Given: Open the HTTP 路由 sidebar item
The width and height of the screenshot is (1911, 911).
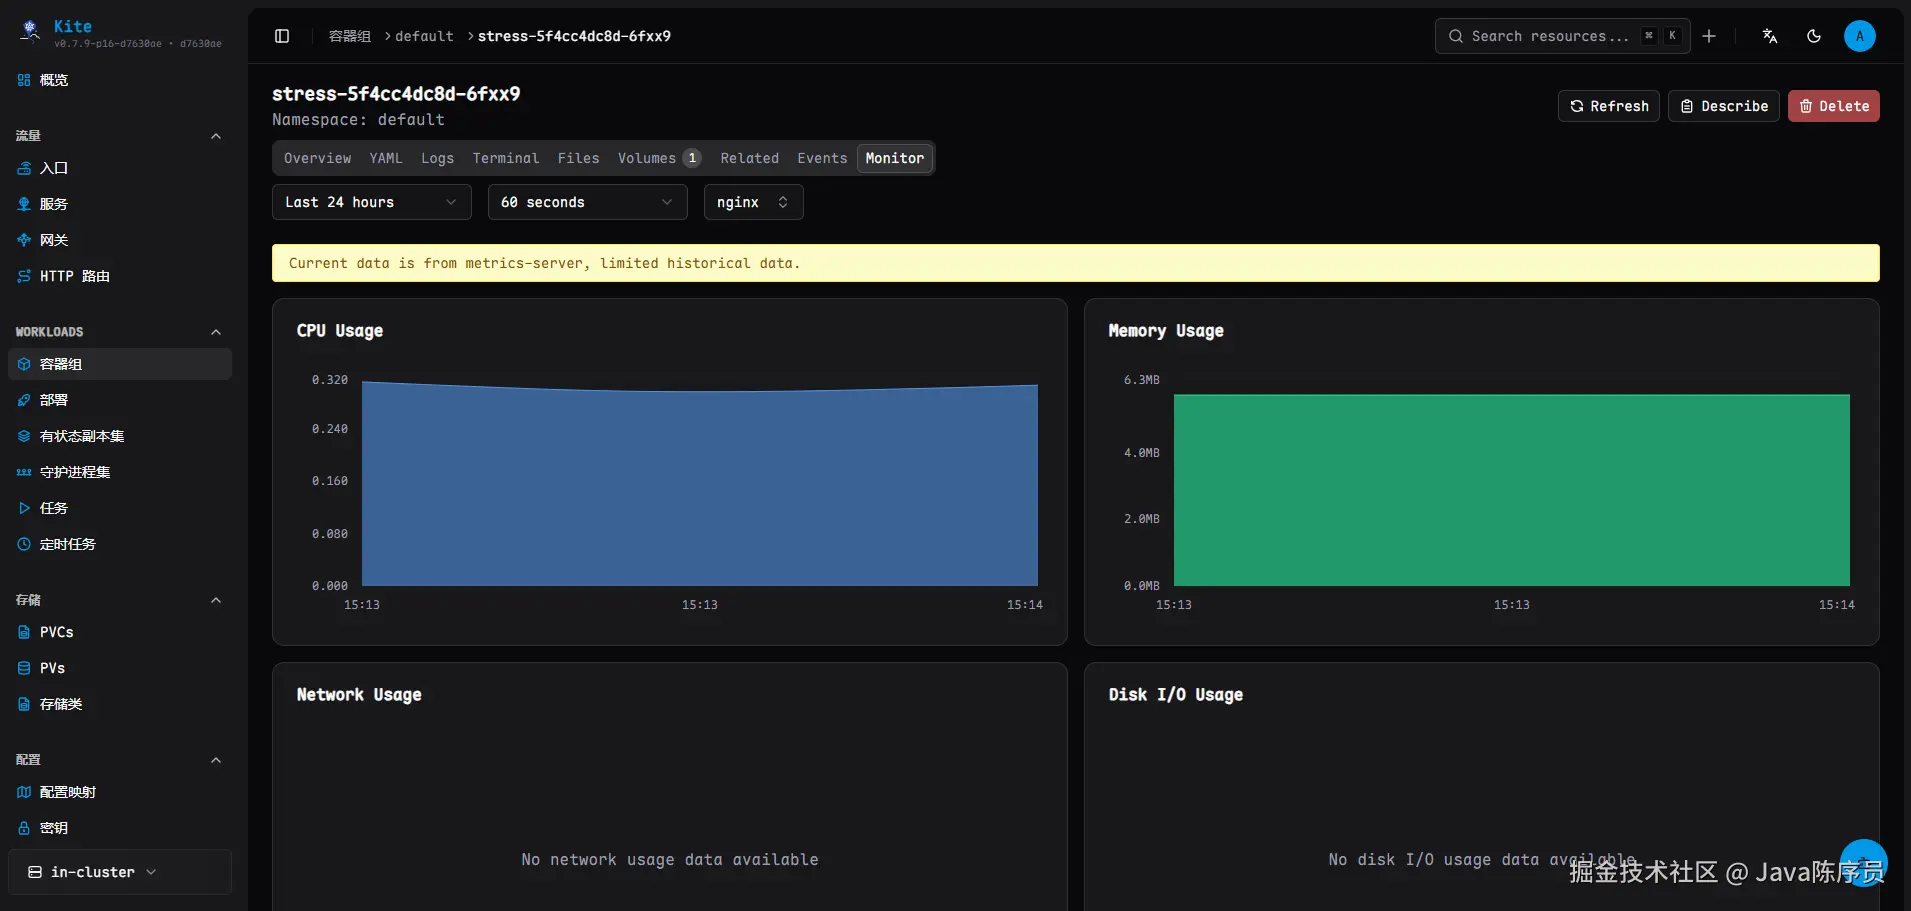Looking at the screenshot, I should coord(74,276).
